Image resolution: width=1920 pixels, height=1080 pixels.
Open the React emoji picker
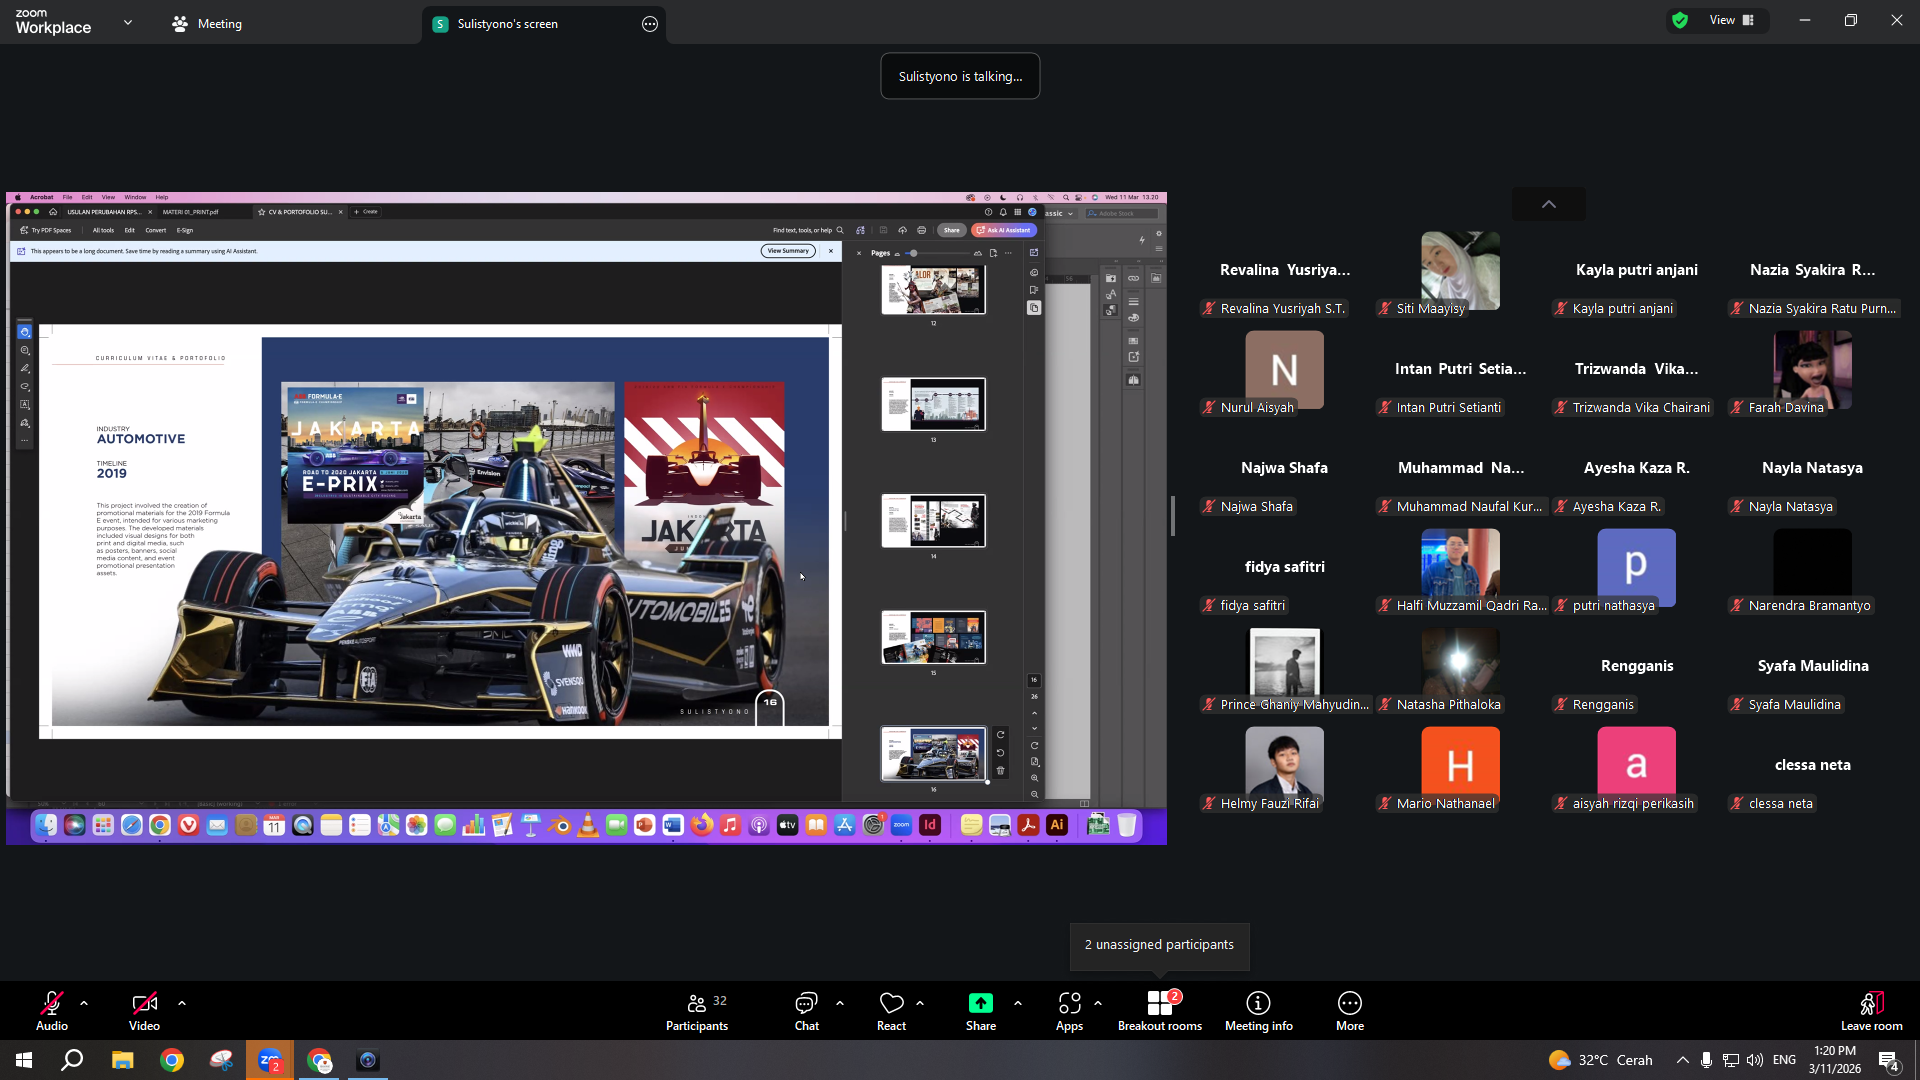coord(891,1011)
